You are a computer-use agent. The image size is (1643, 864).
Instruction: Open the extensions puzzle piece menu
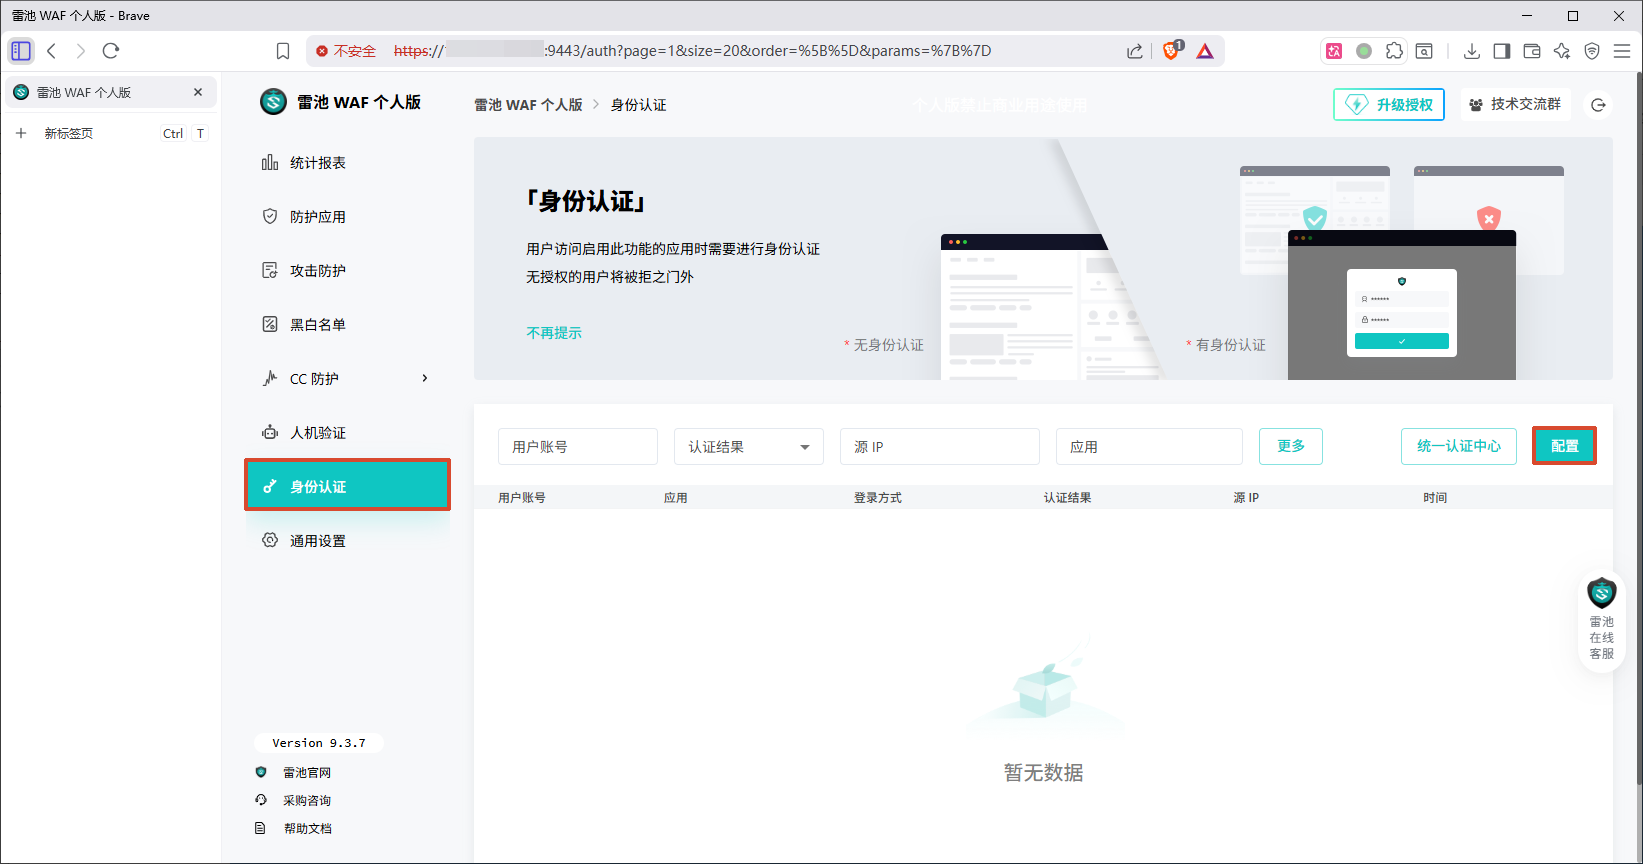point(1394,51)
